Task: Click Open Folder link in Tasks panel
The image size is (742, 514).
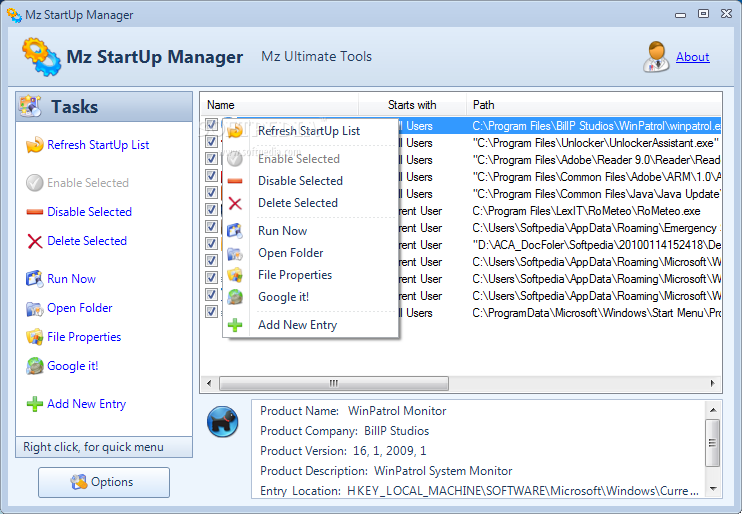Action: 80,308
